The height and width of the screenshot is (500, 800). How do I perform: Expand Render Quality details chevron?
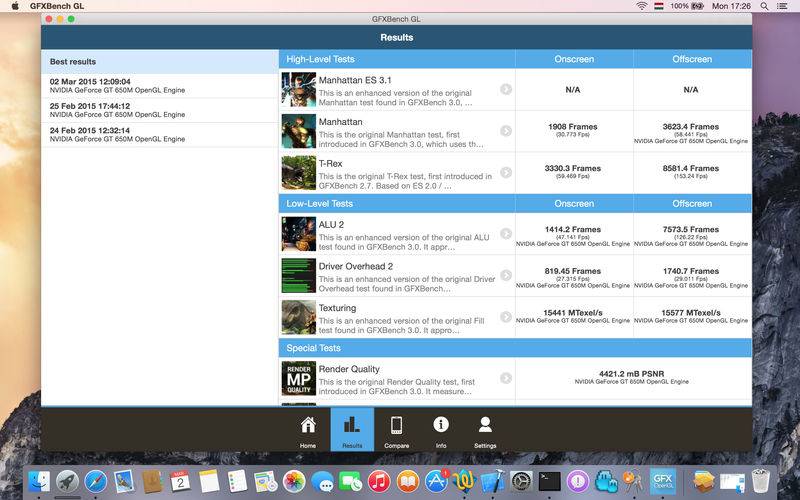coord(506,378)
